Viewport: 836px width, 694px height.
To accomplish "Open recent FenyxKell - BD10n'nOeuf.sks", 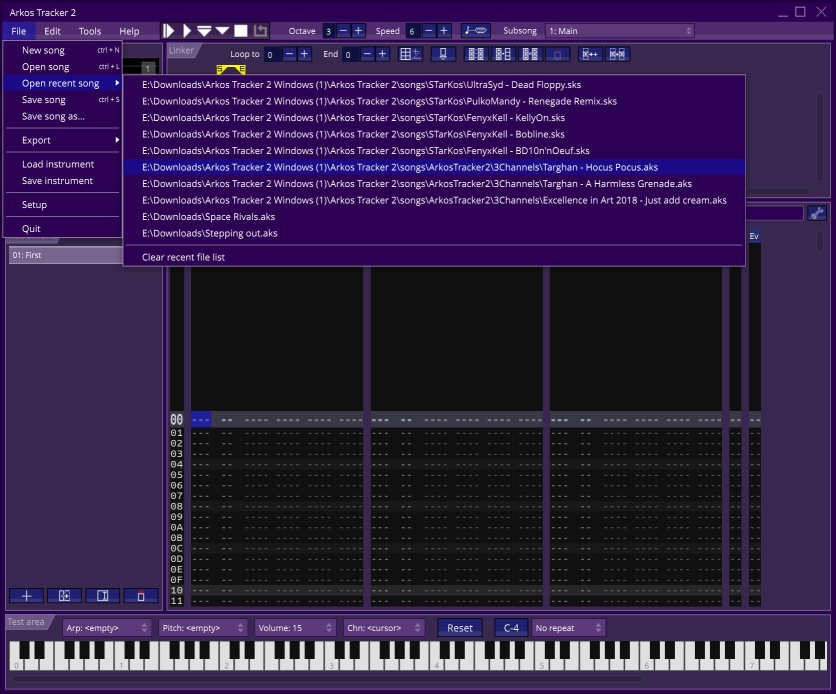I will click(434, 151).
